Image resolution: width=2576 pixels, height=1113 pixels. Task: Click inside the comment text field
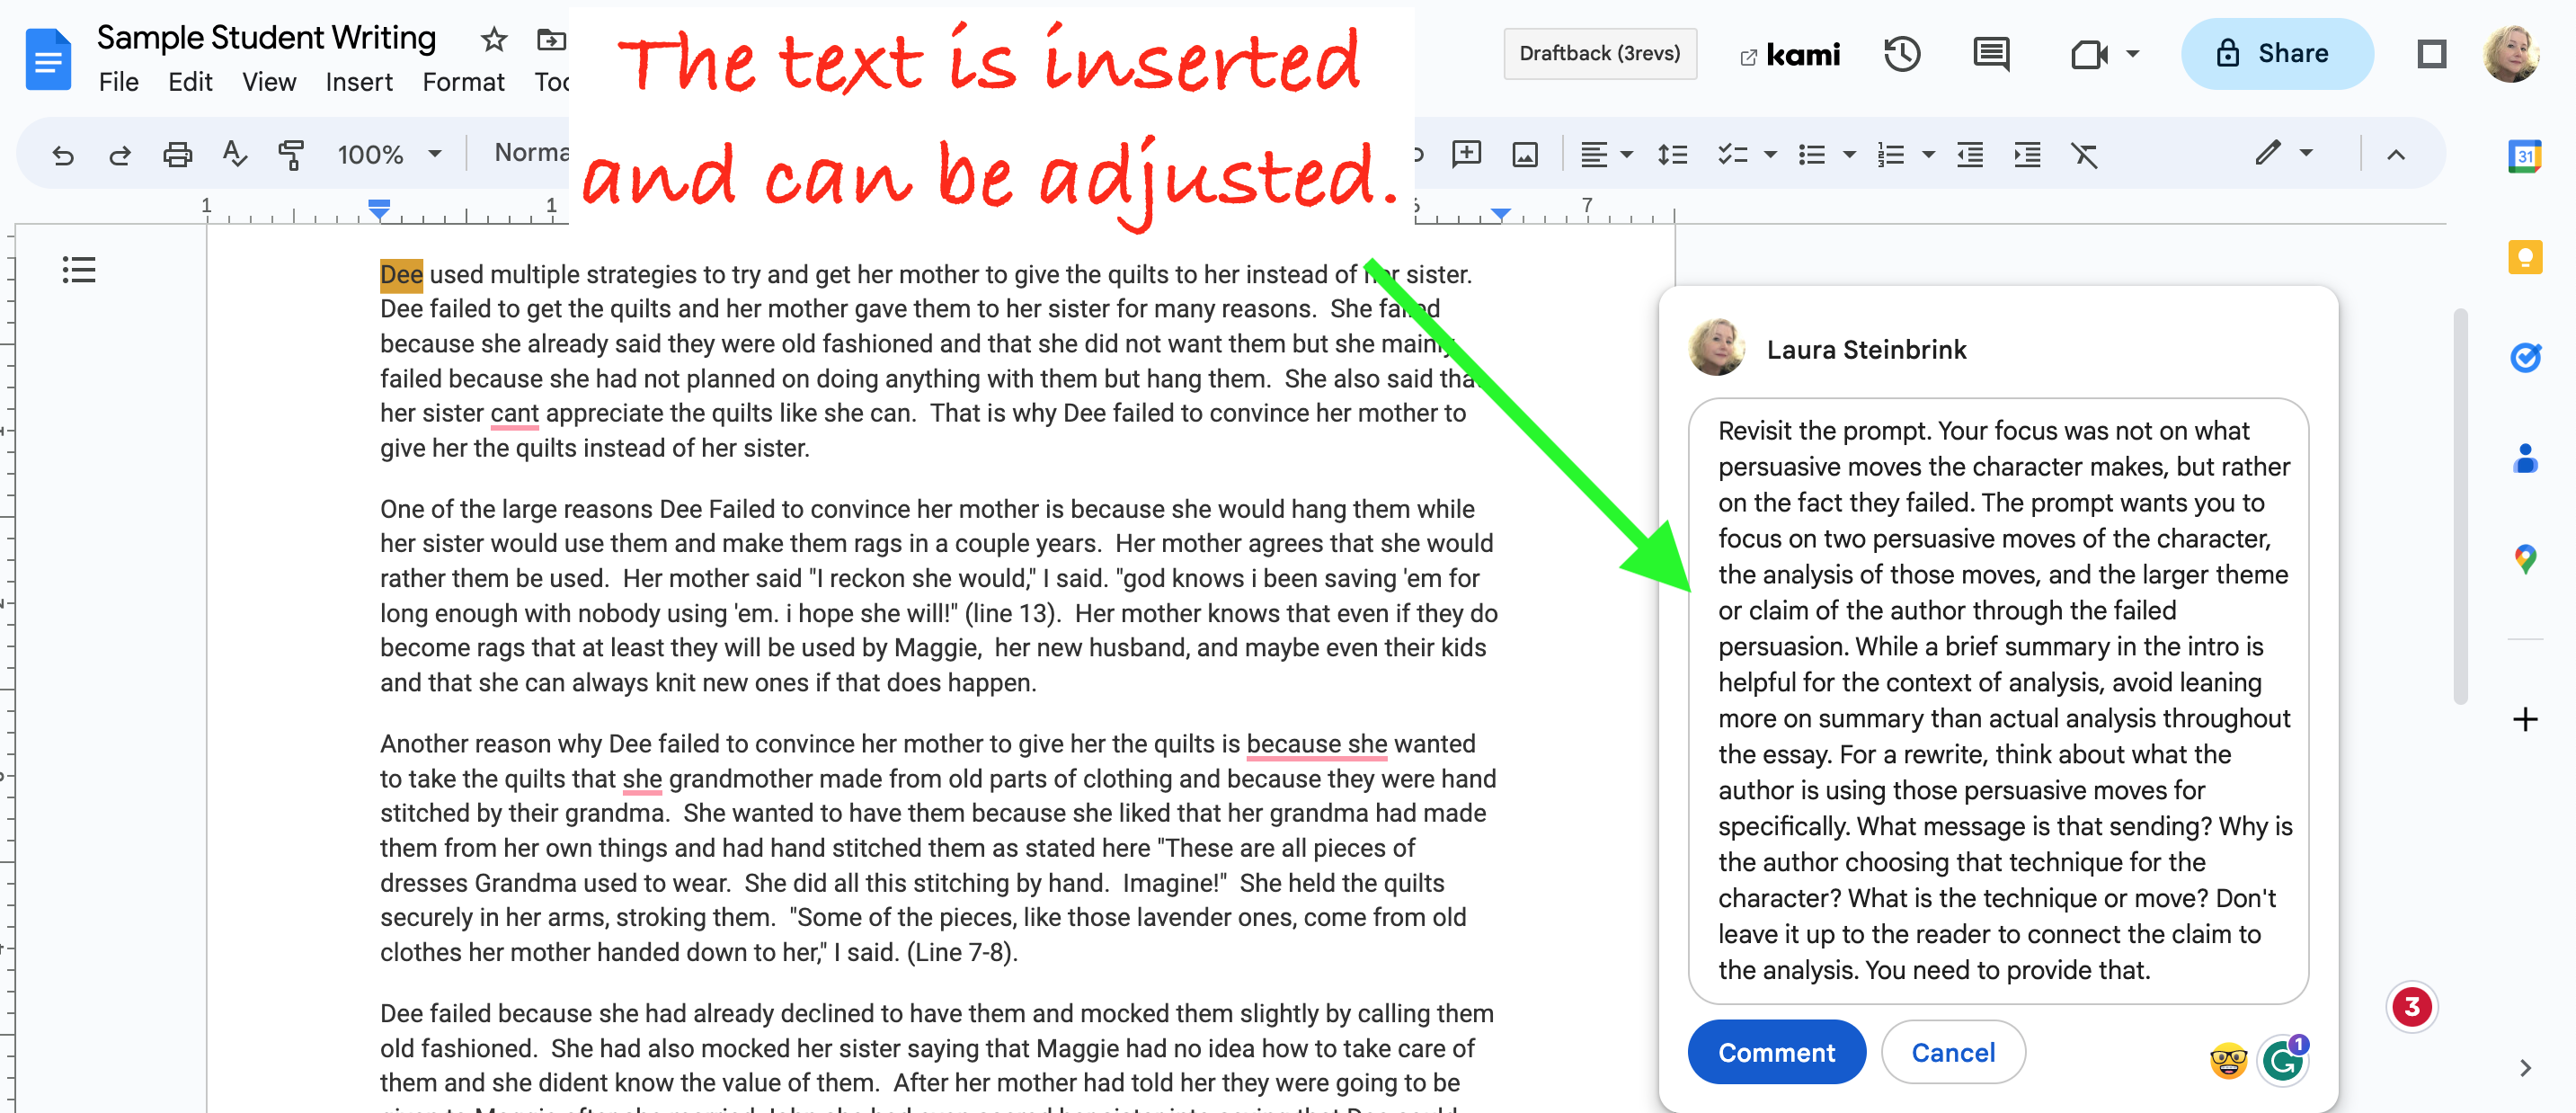(x=1997, y=700)
